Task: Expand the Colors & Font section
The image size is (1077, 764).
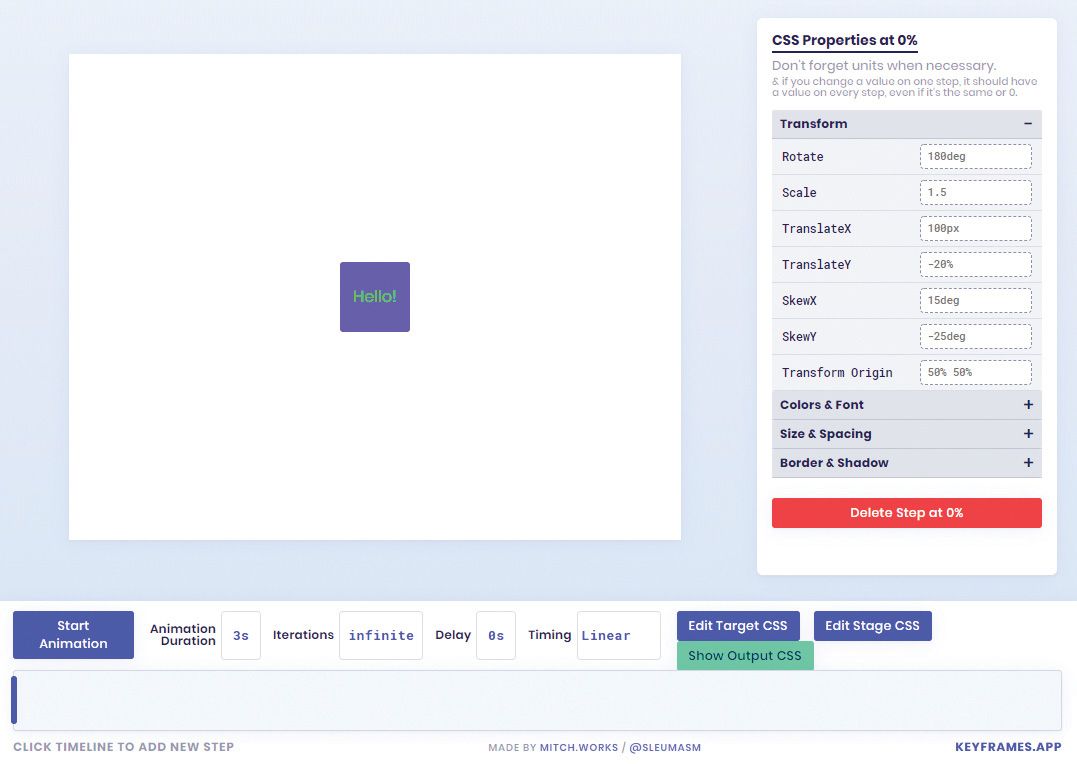Action: (x=1028, y=404)
